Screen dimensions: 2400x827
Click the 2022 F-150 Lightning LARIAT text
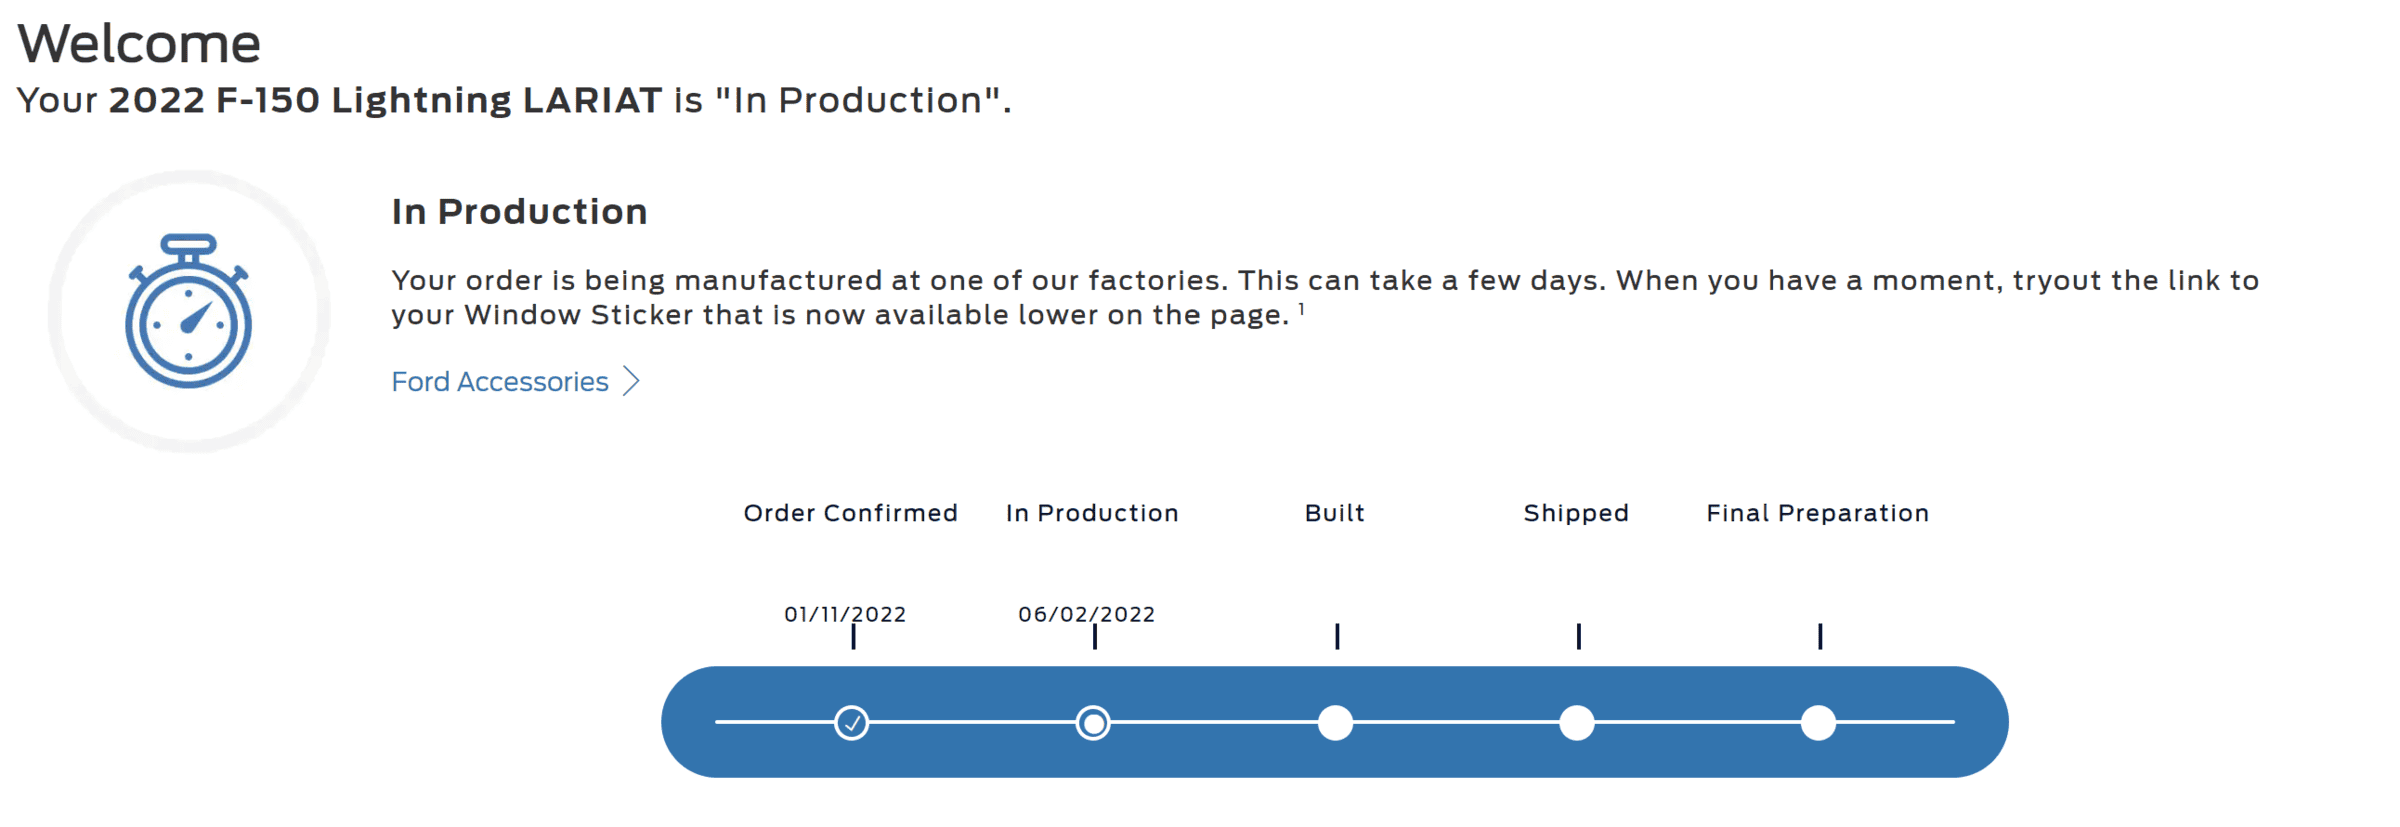pyautogui.click(x=385, y=100)
